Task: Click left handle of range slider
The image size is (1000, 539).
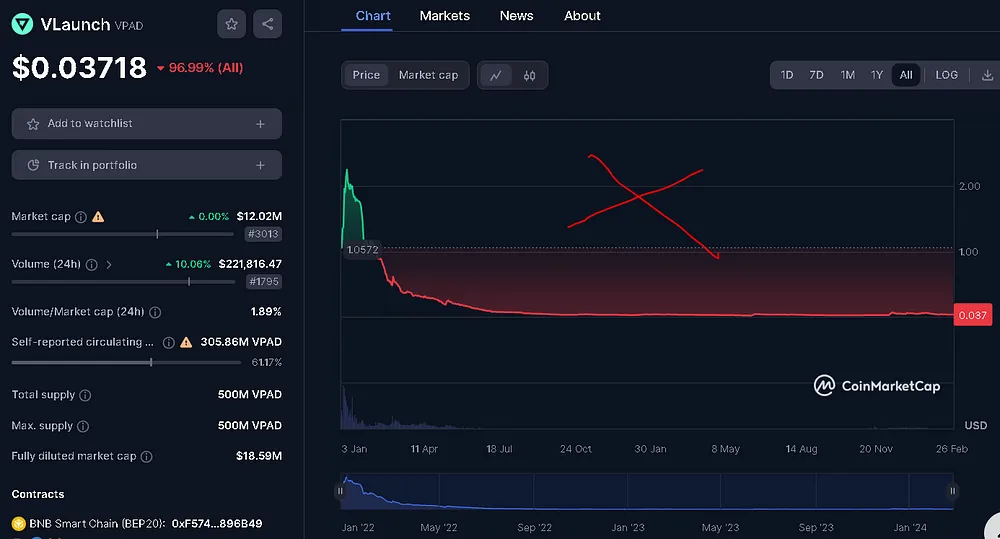Action: [x=340, y=491]
